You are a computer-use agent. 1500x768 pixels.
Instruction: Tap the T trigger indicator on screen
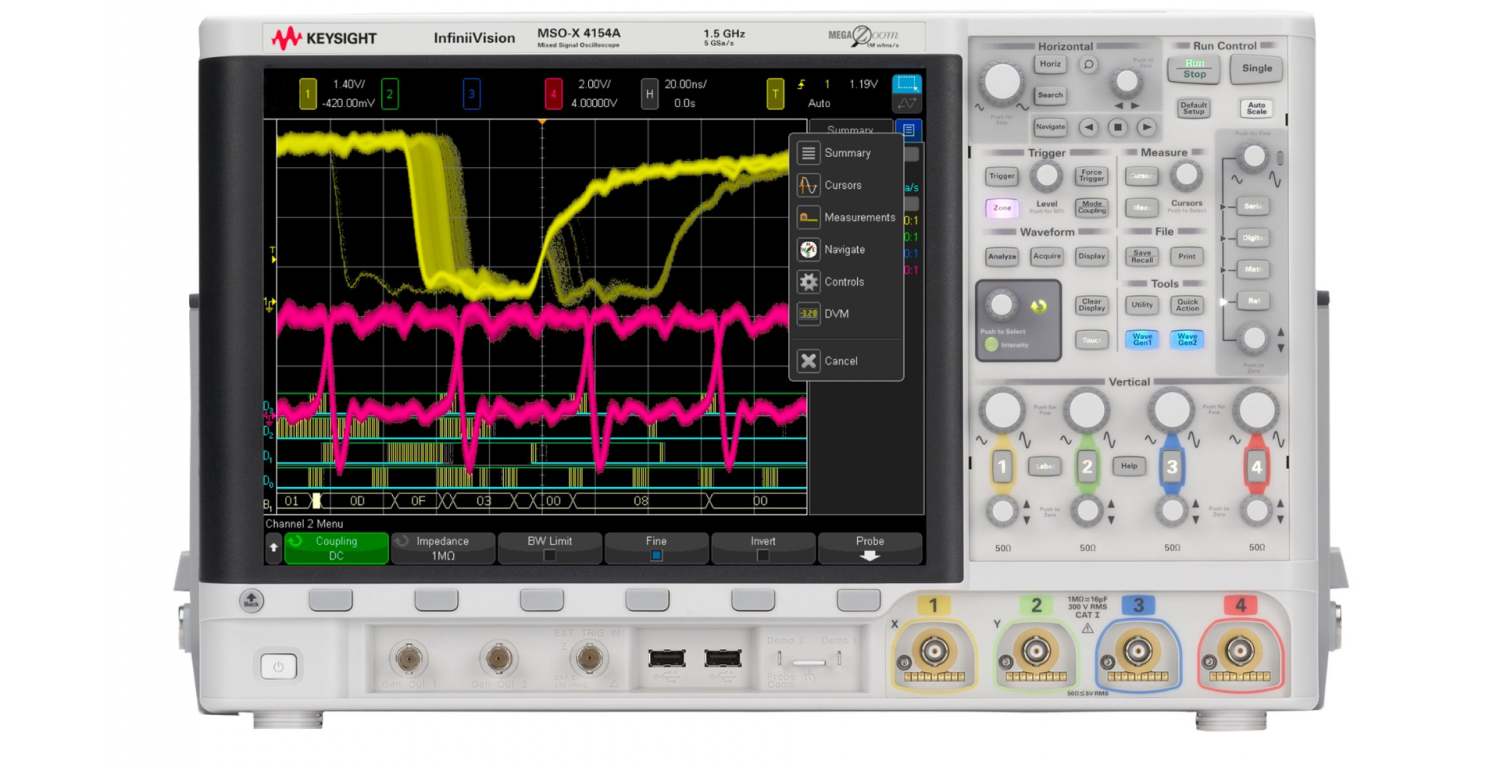click(775, 94)
